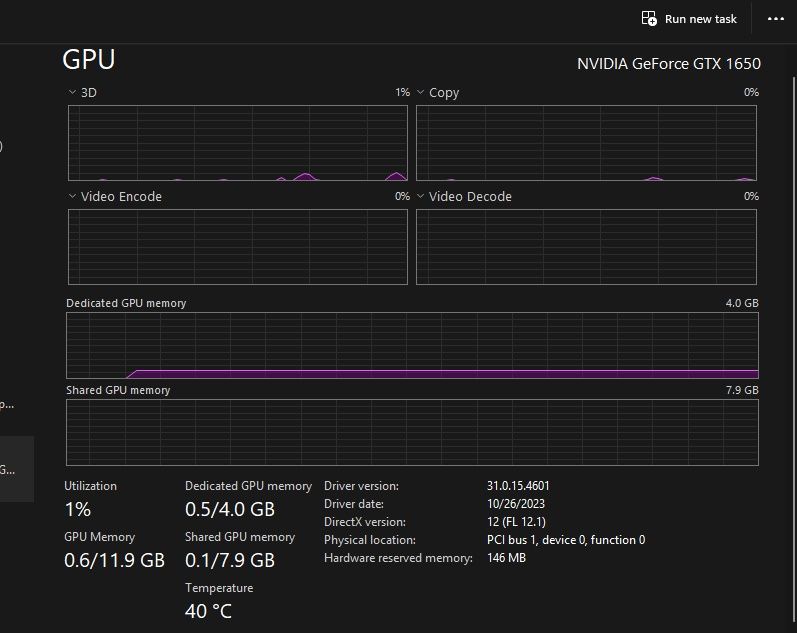Screen dimensions: 797x633
Task: Click inside the 3D usage graph
Action: [238, 142]
